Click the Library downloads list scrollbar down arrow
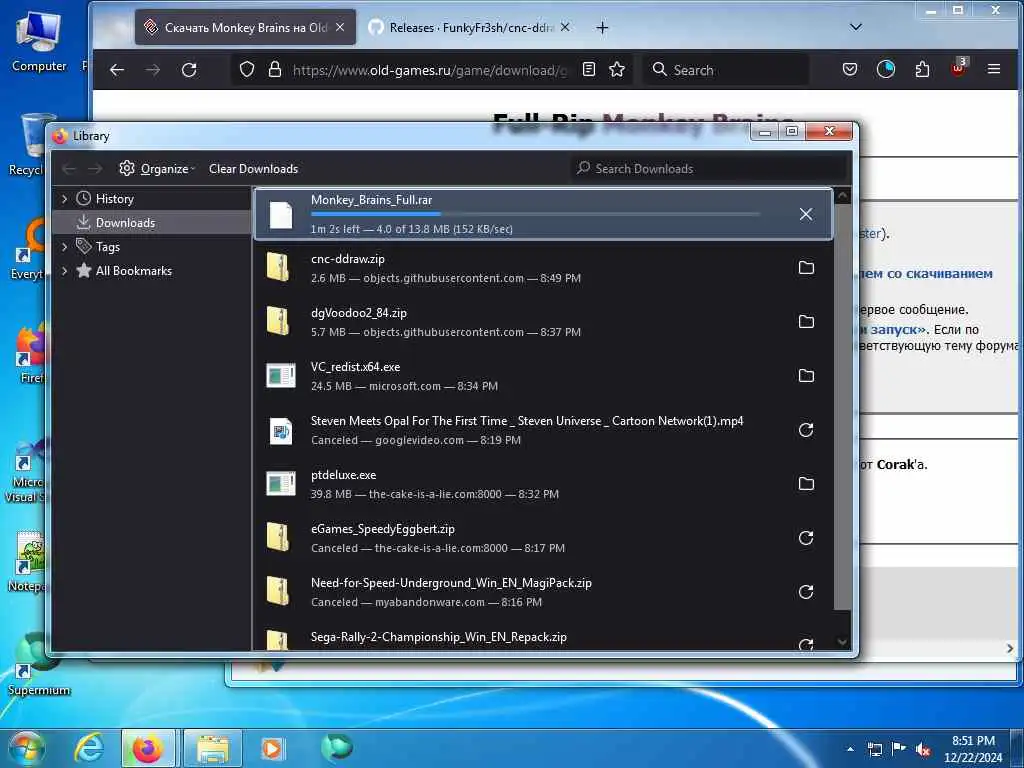The image size is (1024, 768). pos(842,642)
